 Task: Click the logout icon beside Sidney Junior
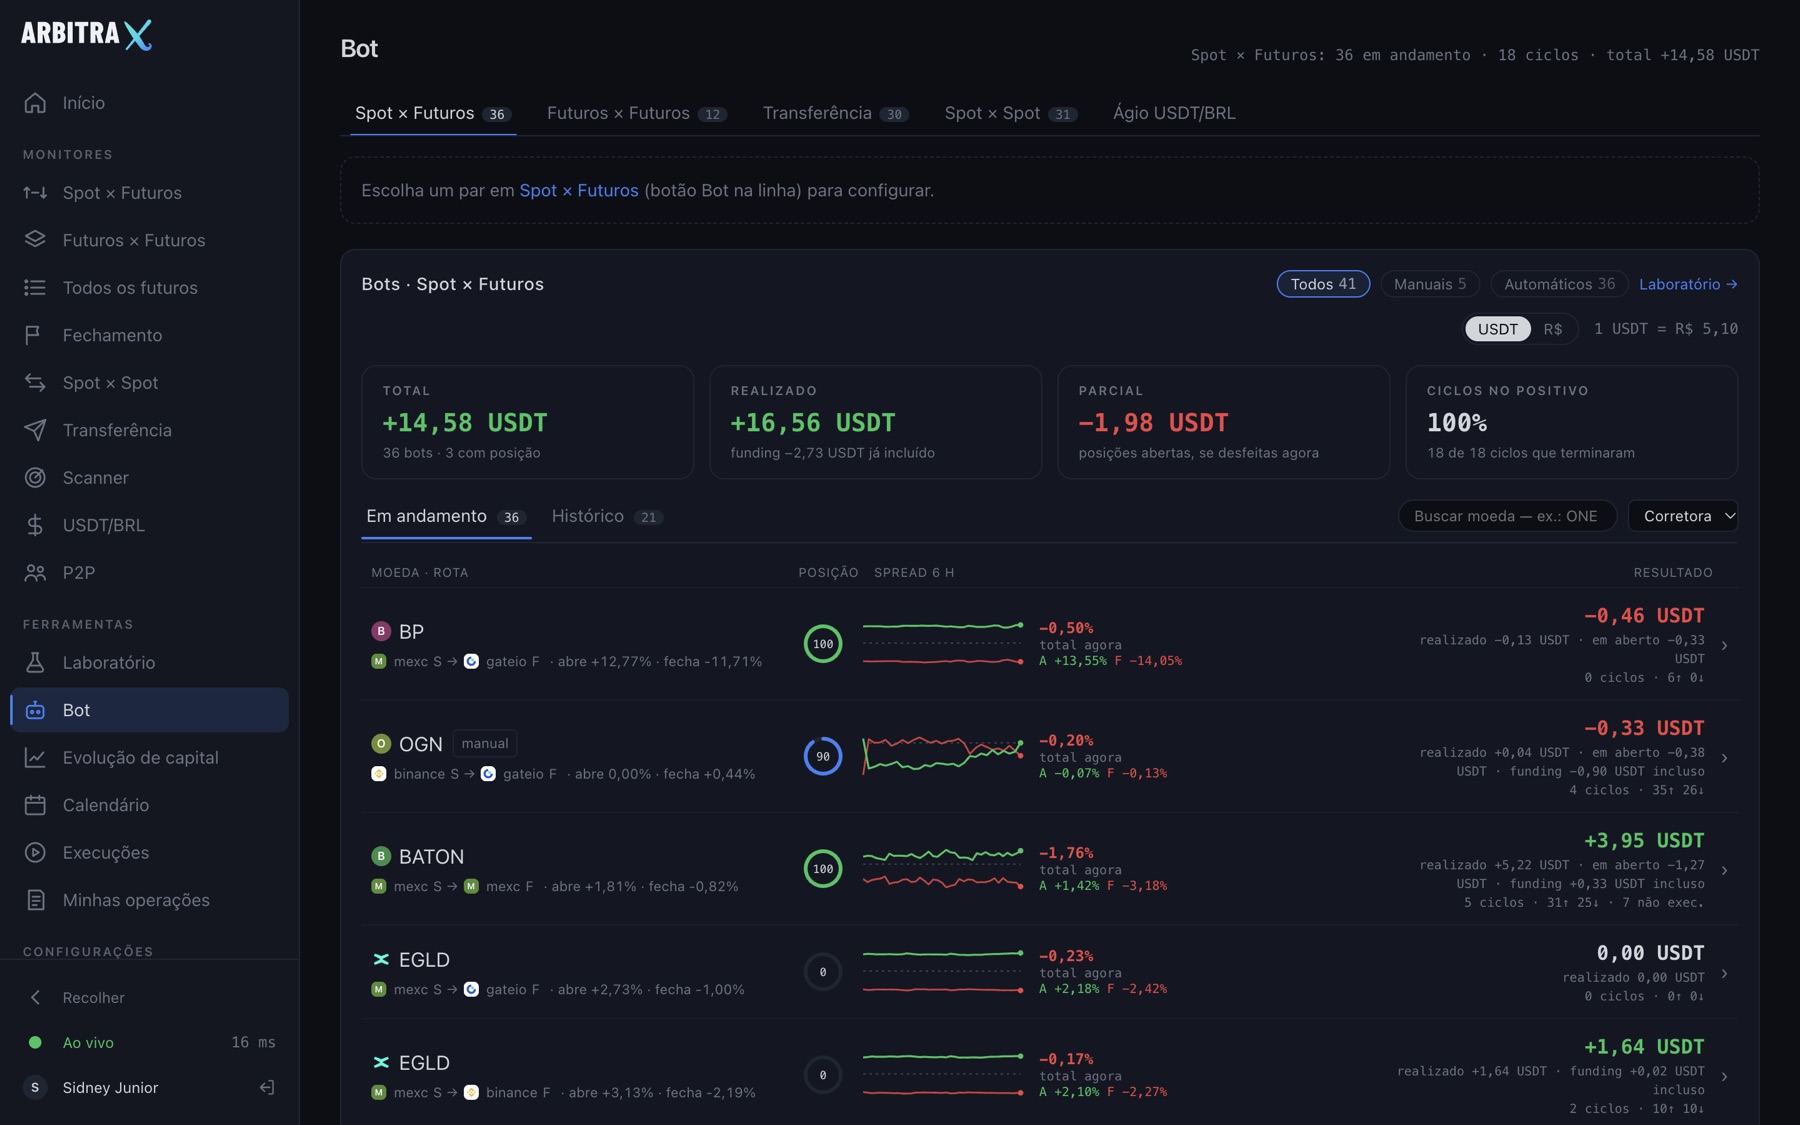pos(267,1088)
